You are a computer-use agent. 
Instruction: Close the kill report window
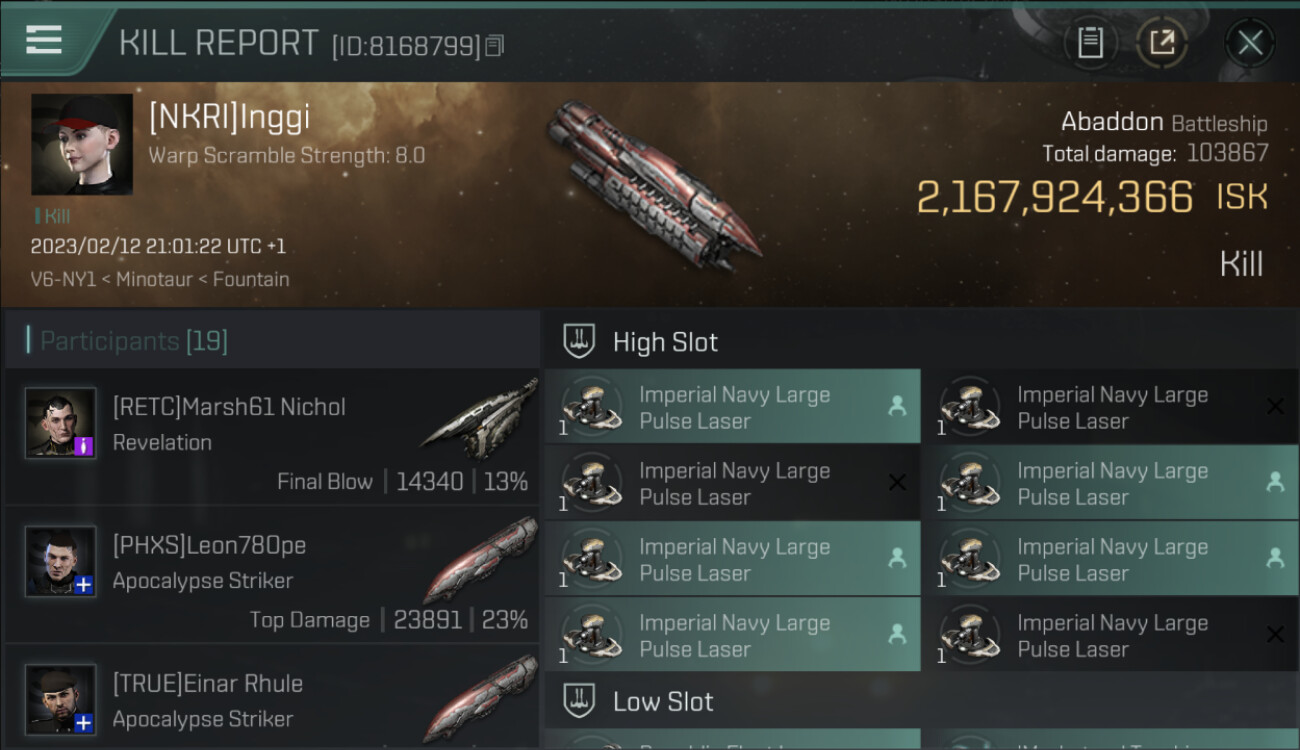[x=1249, y=43]
